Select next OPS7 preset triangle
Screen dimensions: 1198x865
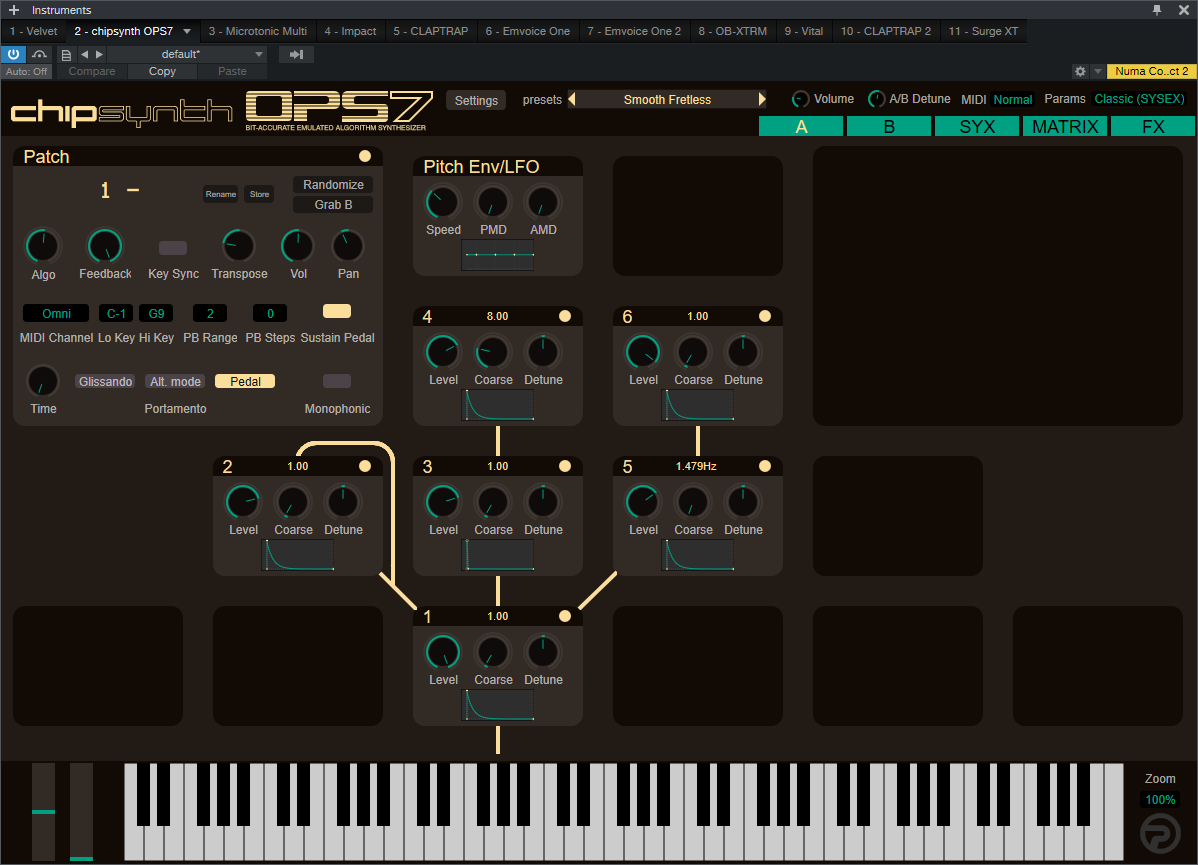(x=762, y=99)
